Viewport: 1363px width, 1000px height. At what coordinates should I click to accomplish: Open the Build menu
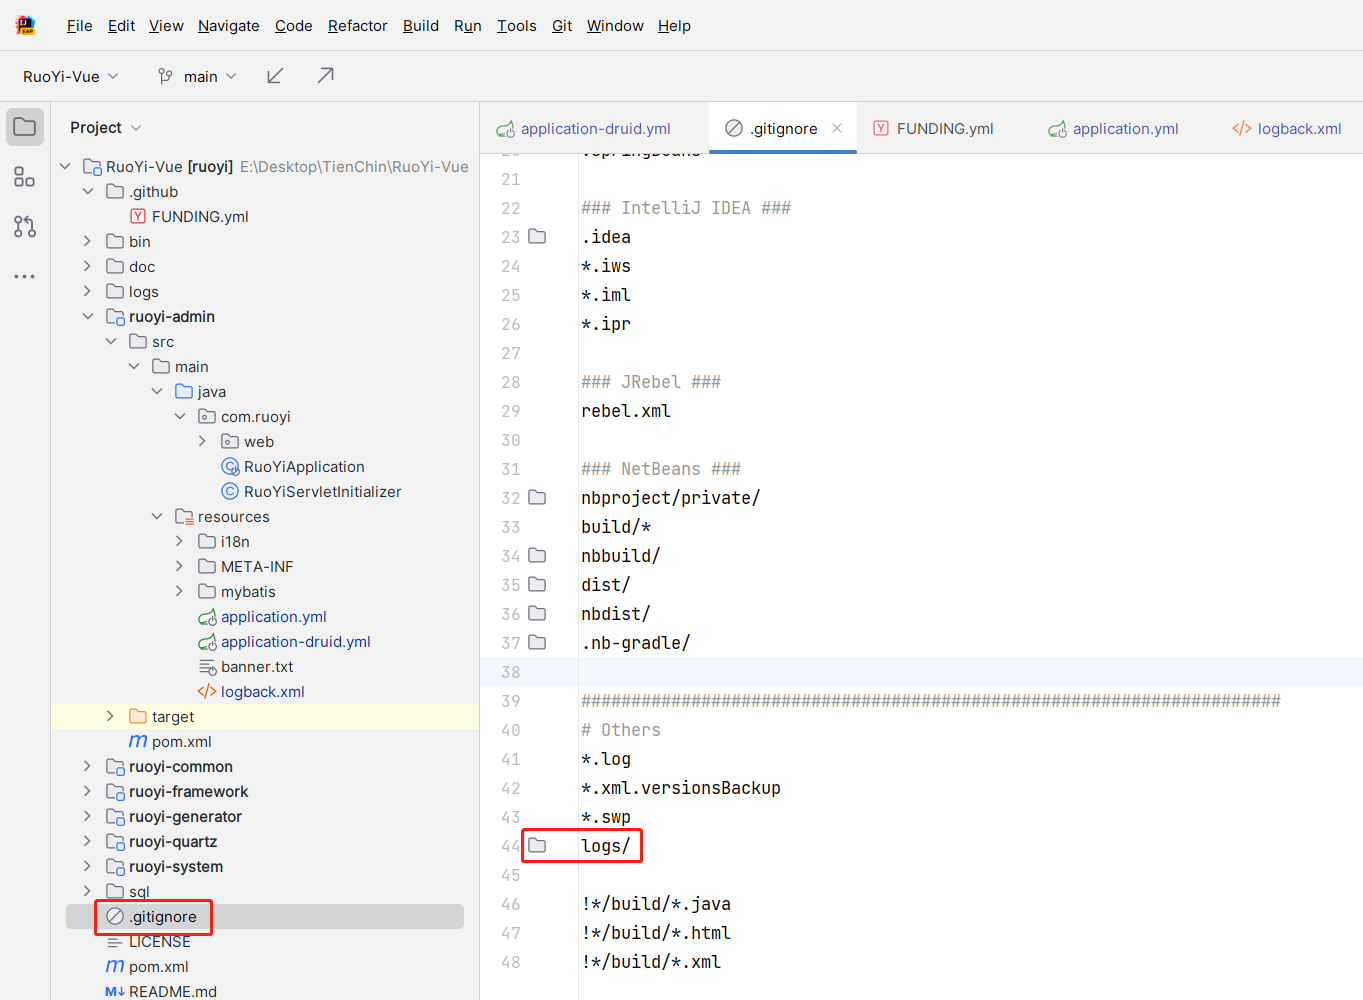click(421, 26)
